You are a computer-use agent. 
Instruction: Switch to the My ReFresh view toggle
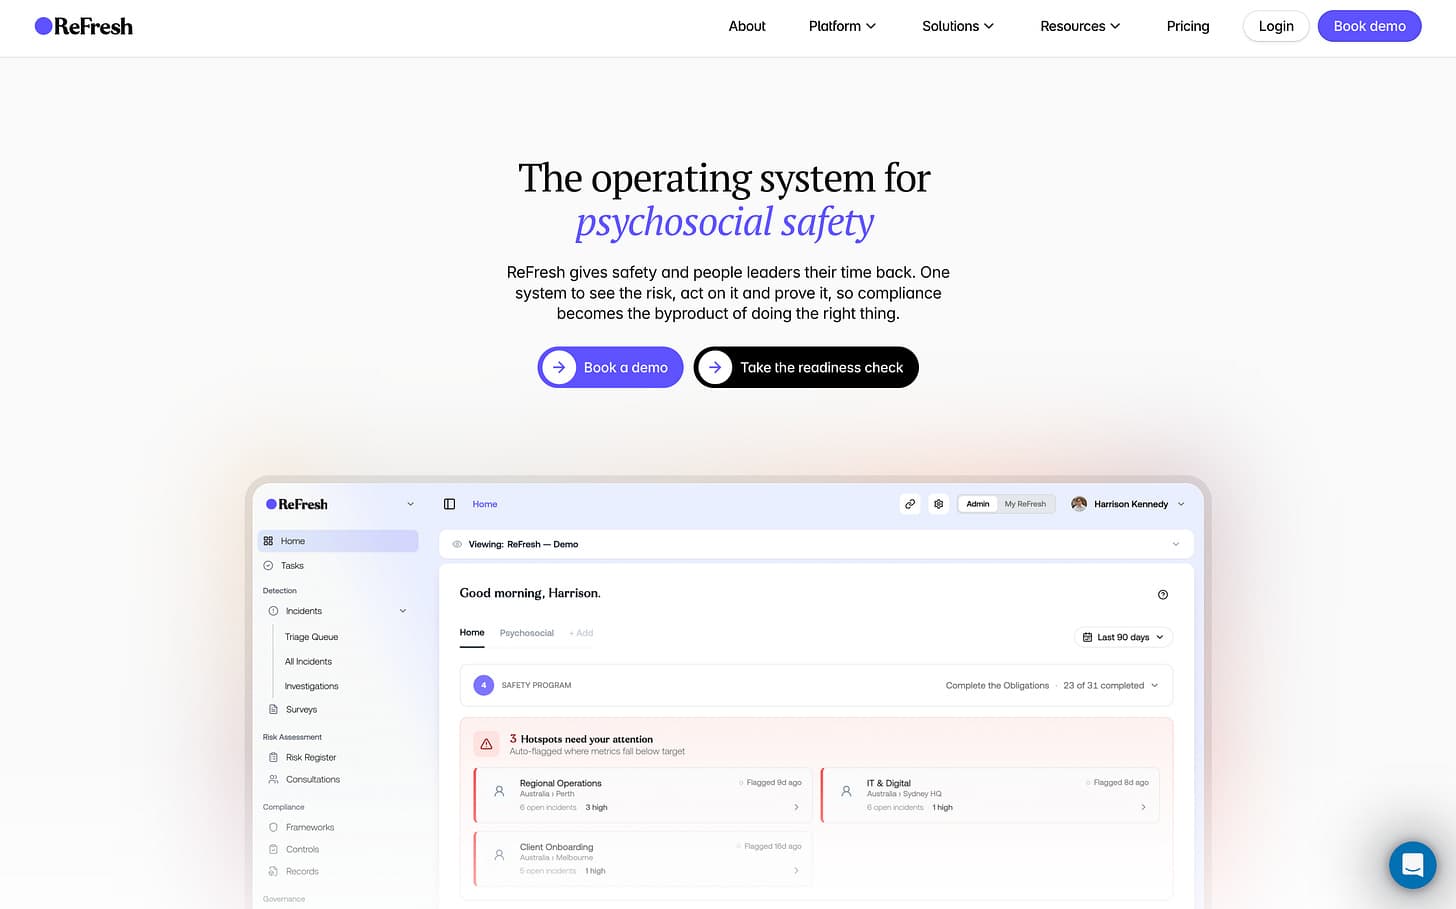point(1025,504)
